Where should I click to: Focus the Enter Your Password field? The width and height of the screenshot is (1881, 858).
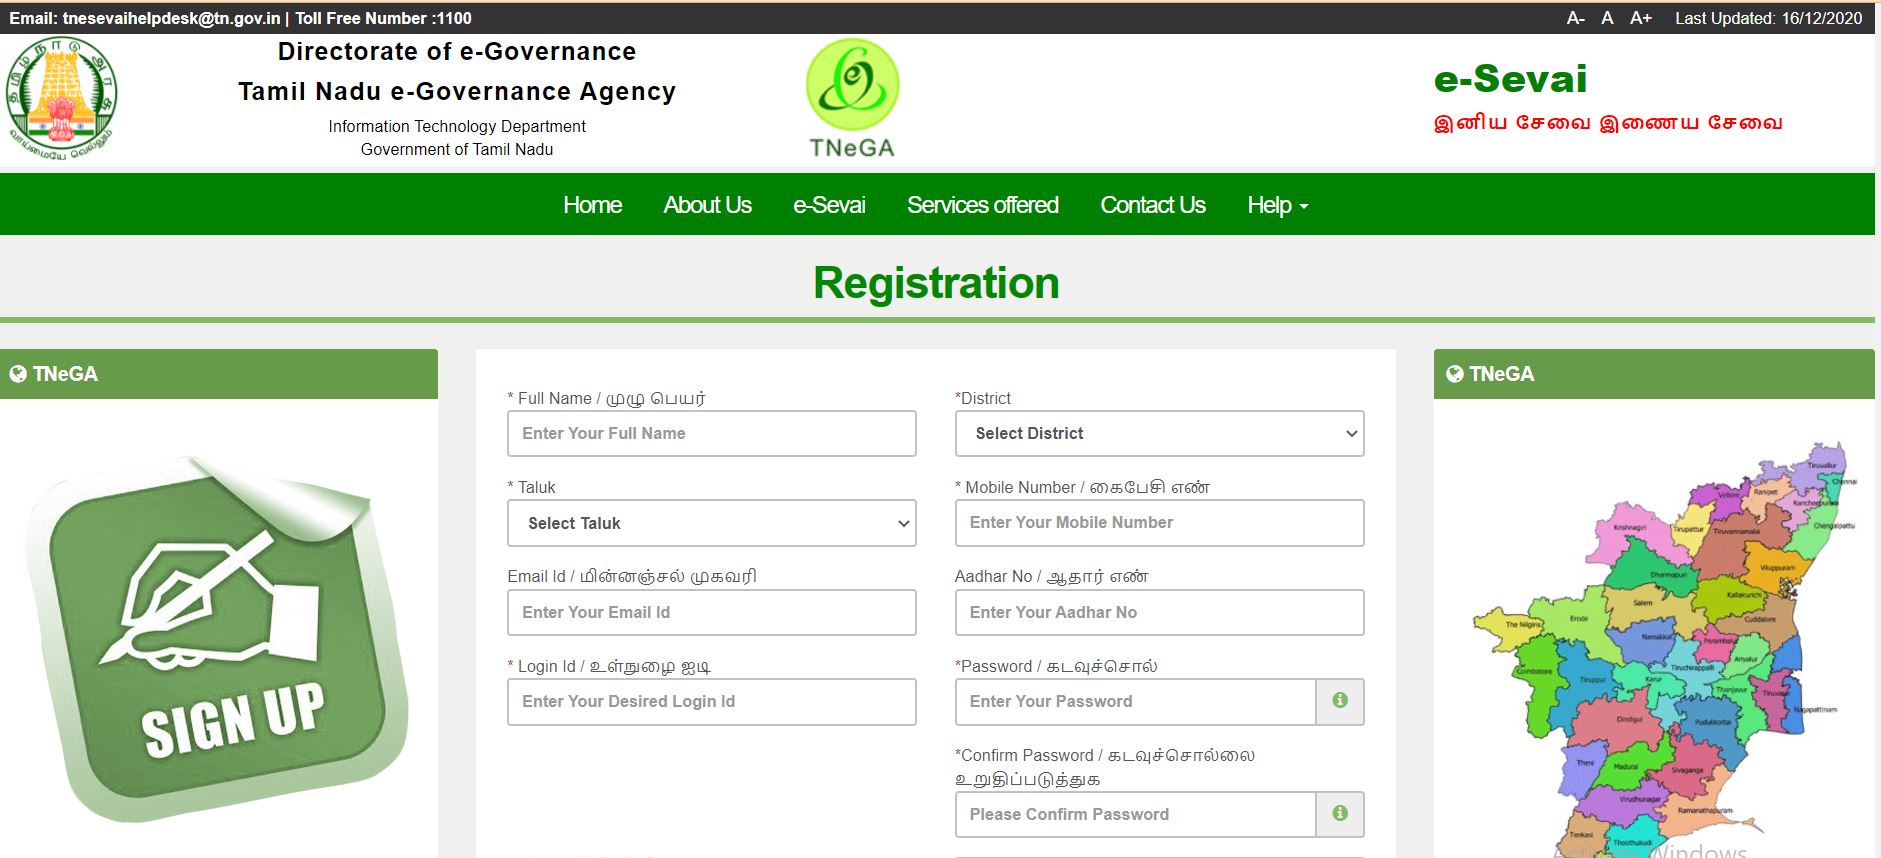click(1135, 701)
